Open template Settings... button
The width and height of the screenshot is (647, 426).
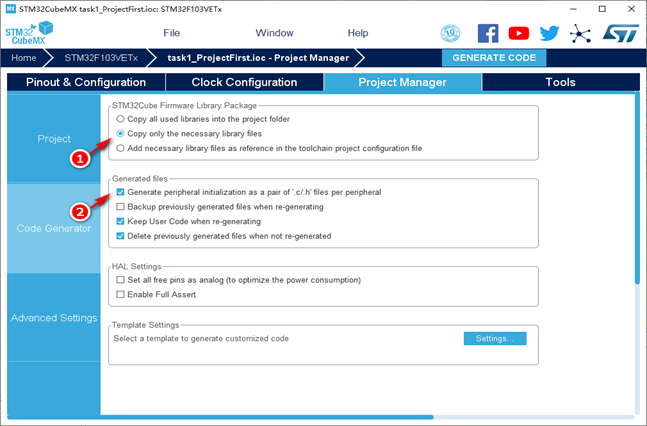point(495,338)
